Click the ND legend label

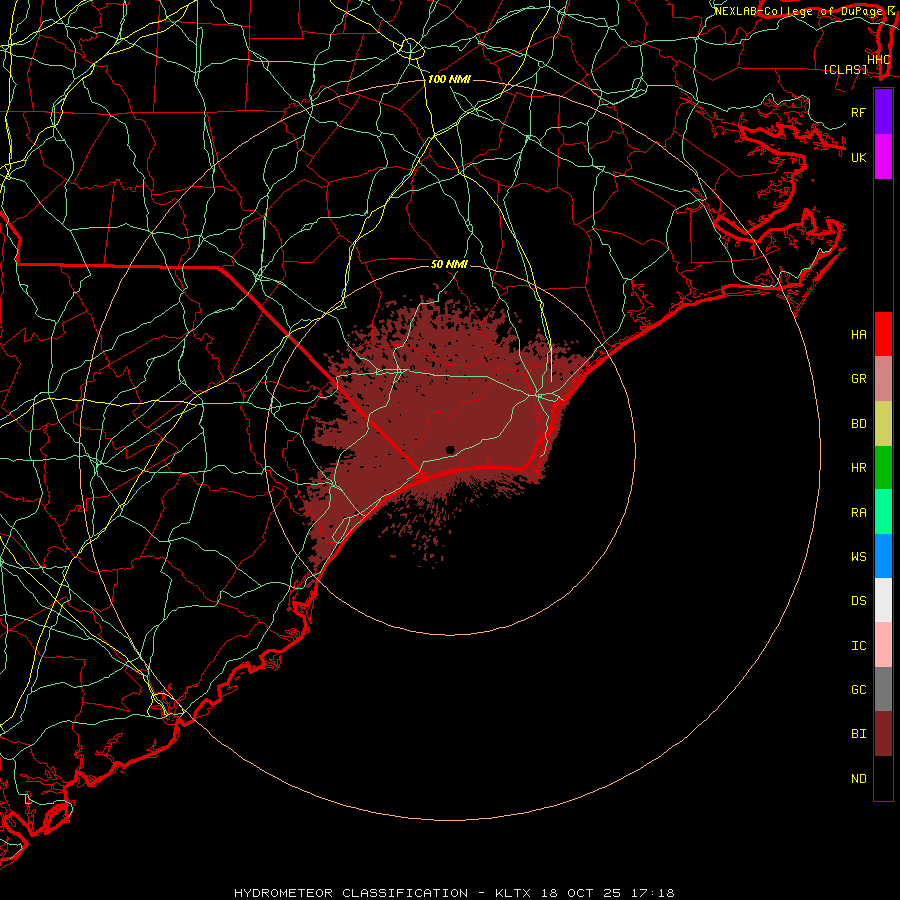(x=858, y=779)
